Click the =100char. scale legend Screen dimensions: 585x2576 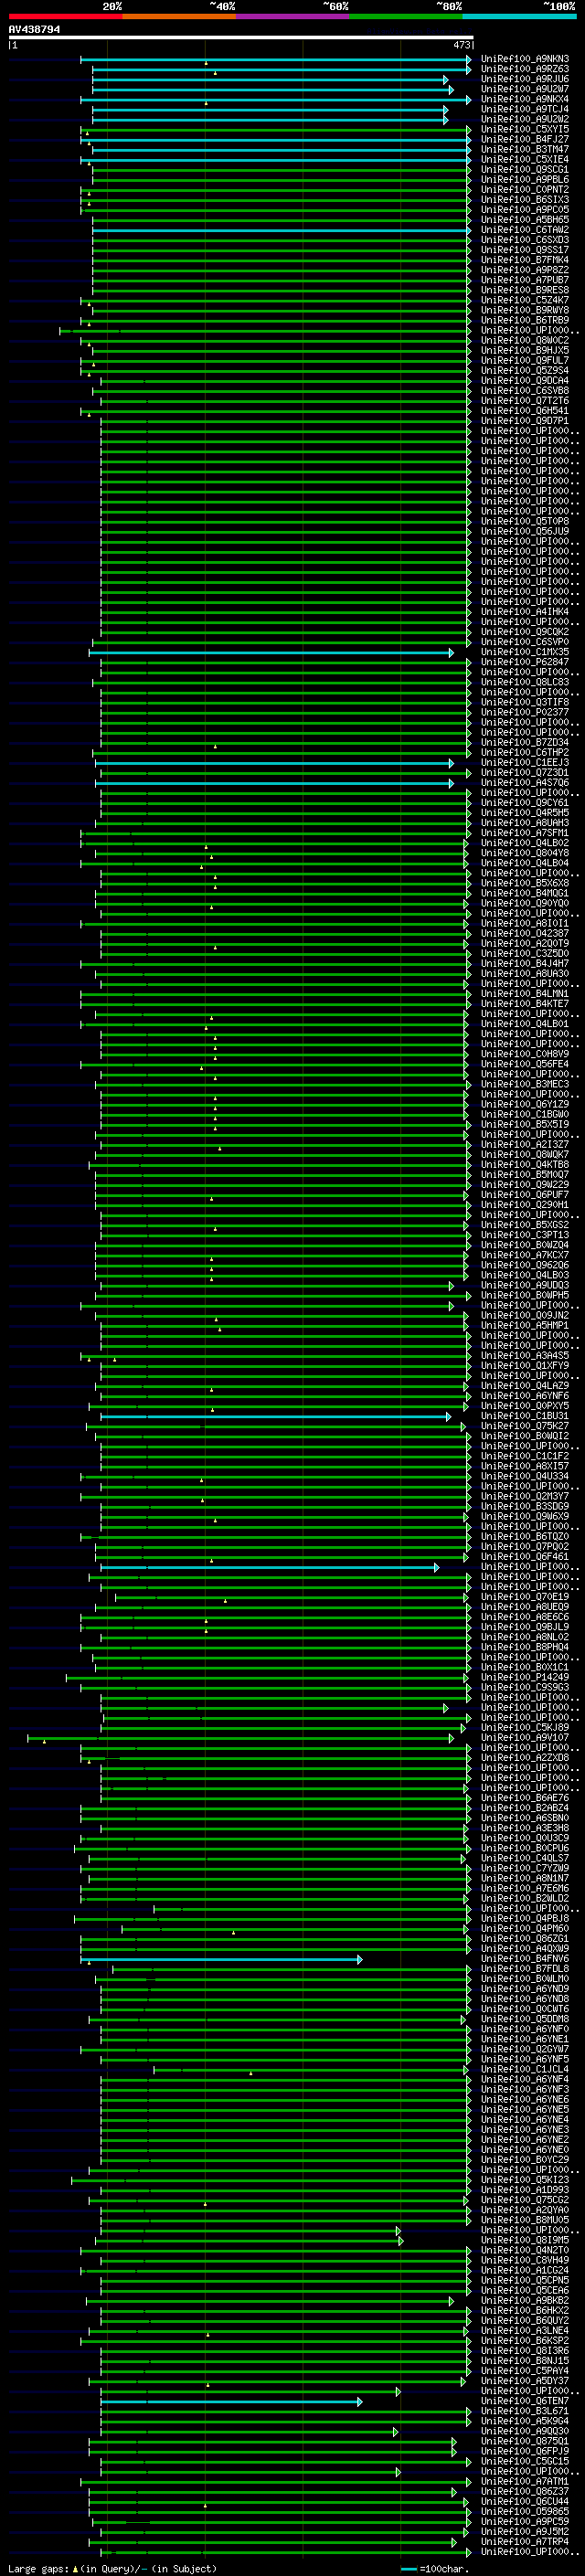pos(435,2568)
